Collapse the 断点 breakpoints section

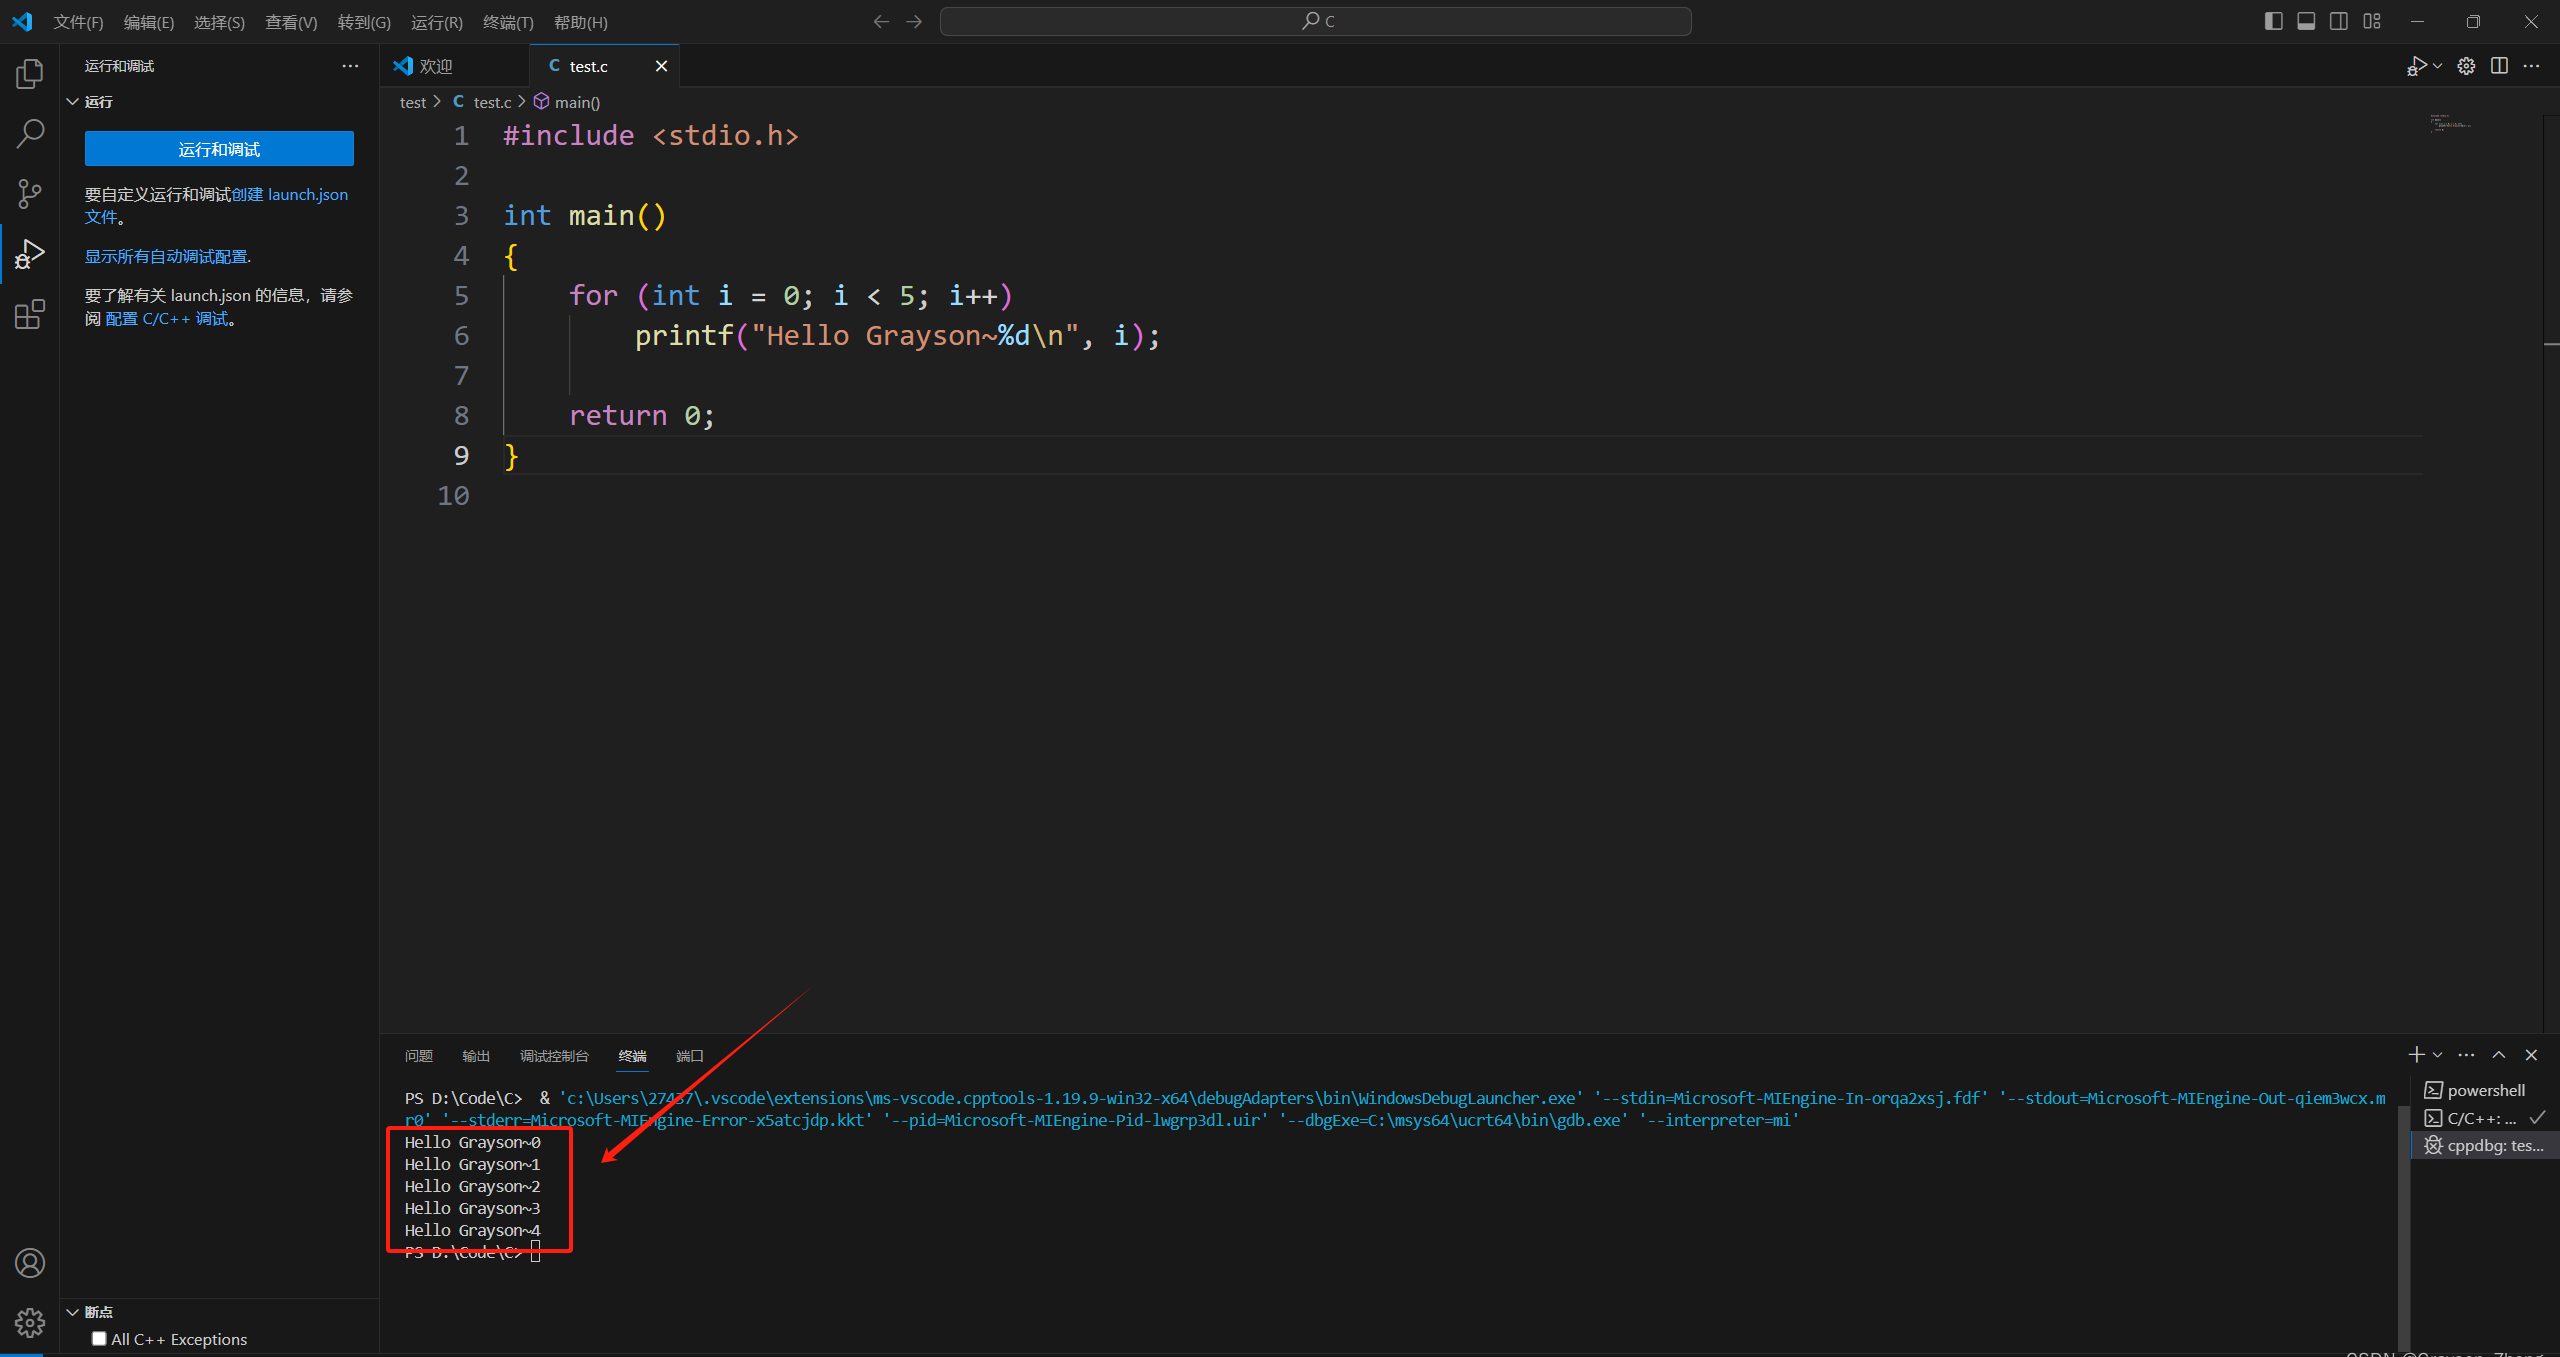pos(73,1312)
